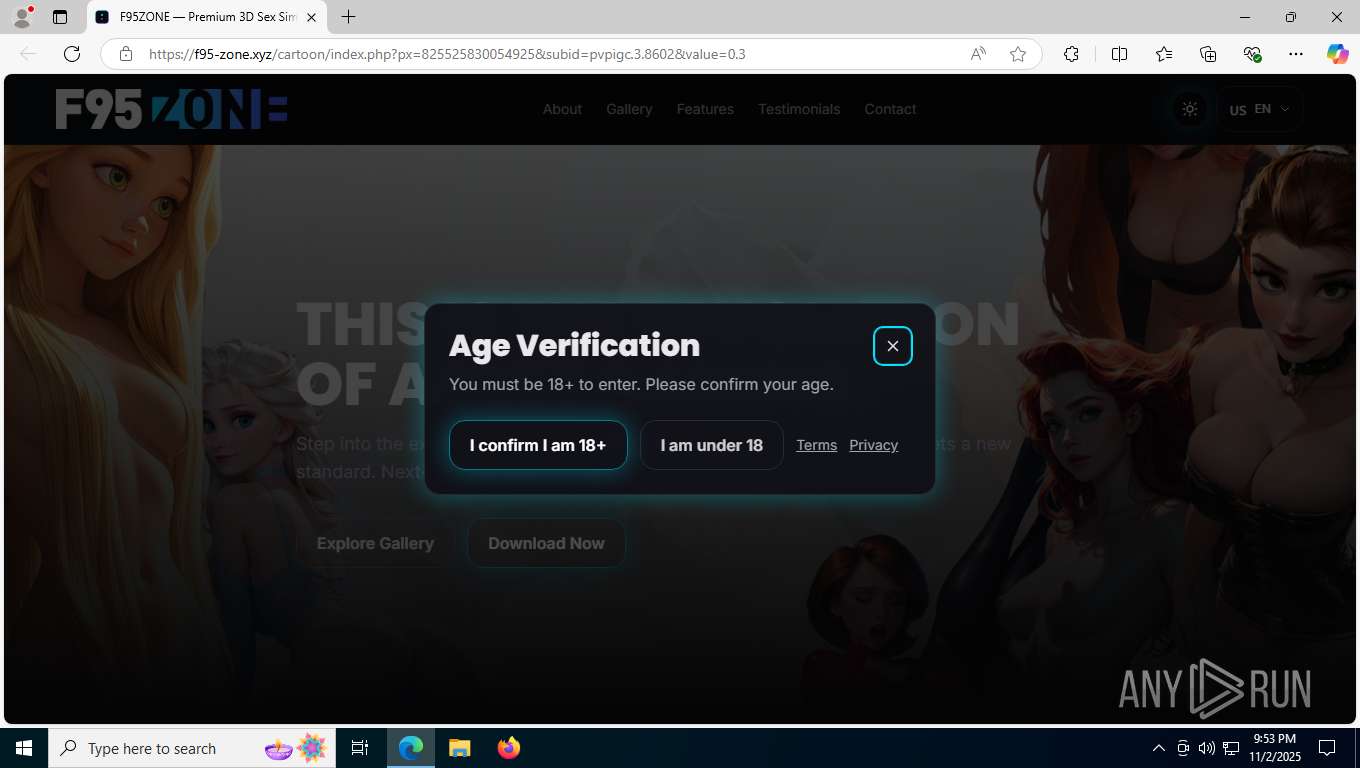Launch Firefox from the taskbar

508,748
